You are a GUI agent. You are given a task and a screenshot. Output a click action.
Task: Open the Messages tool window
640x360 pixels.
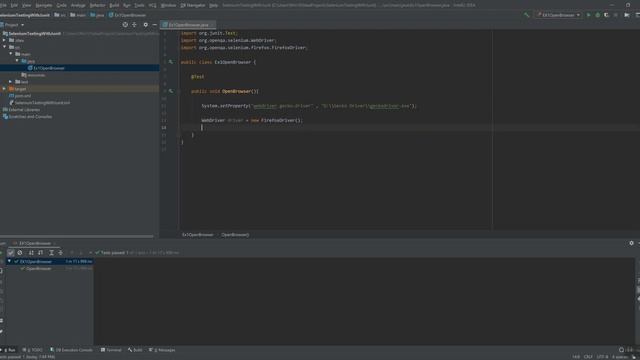162,350
